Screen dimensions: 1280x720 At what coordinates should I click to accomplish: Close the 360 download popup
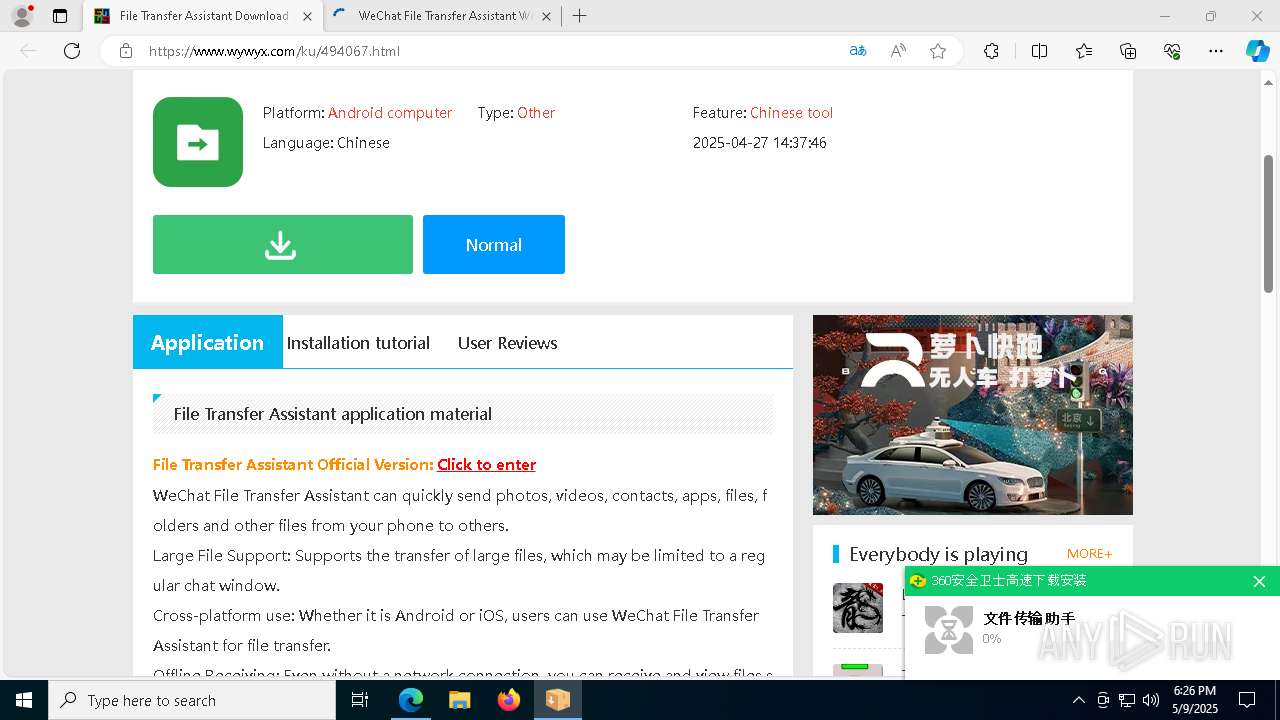click(x=1259, y=581)
